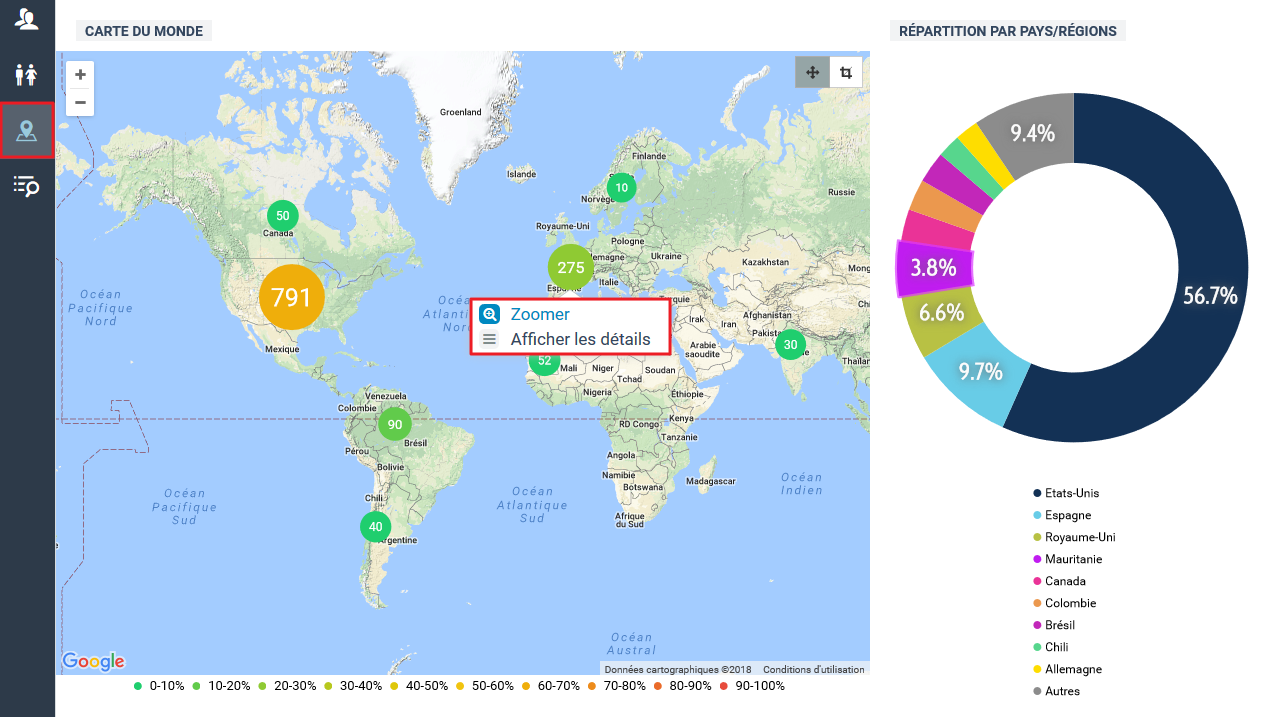1270x717 pixels.
Task: Select the pan/move map tool
Action: 812,72
